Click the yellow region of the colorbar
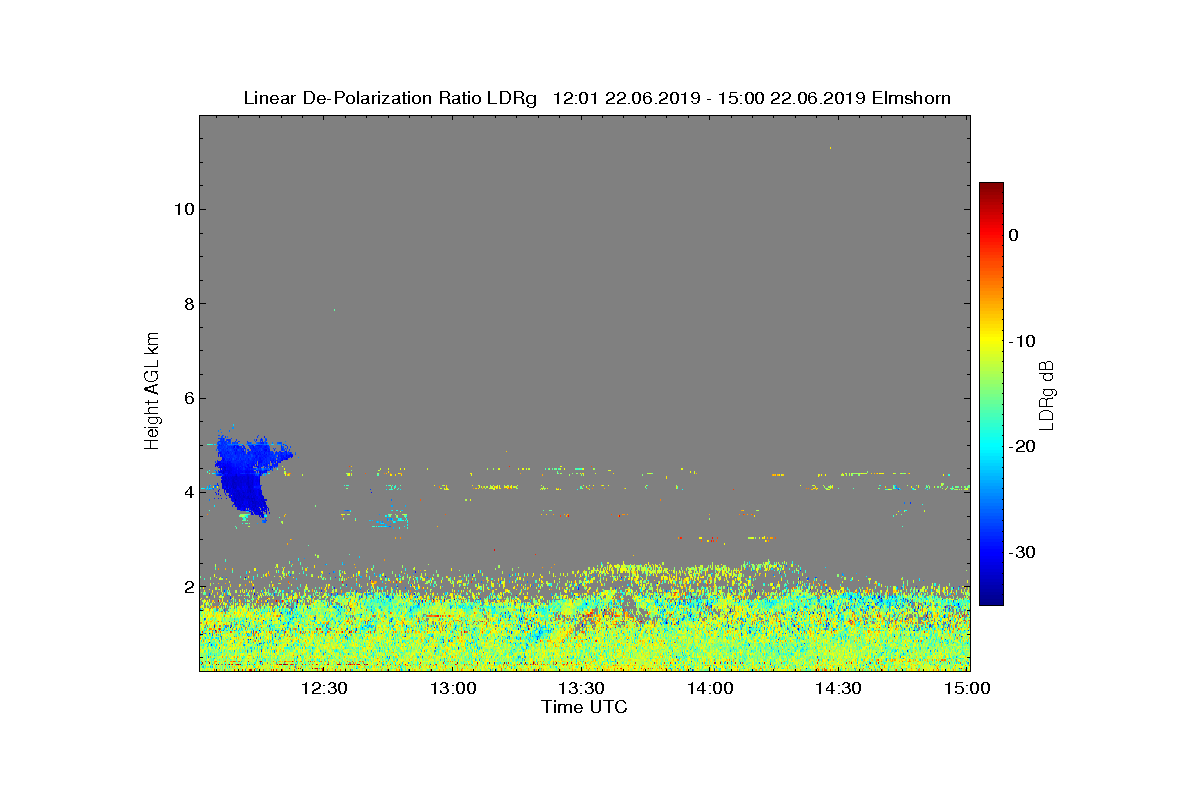The height and width of the screenshot is (800, 1200). [x=991, y=341]
